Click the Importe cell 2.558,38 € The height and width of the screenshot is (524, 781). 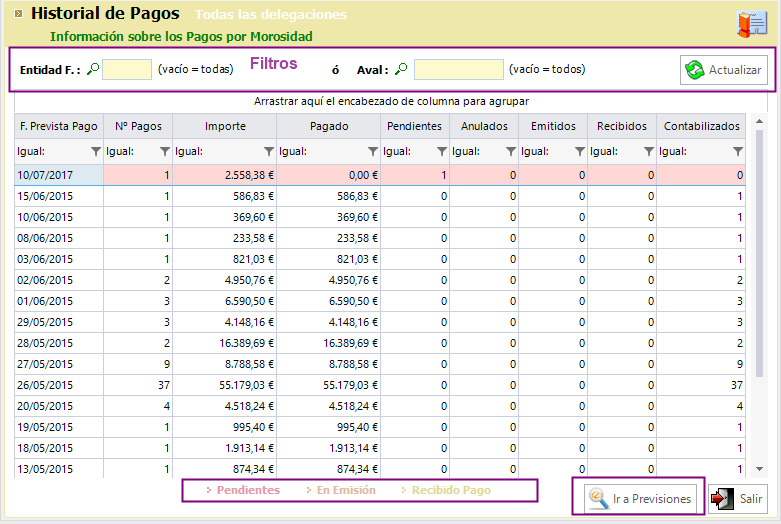(x=225, y=175)
